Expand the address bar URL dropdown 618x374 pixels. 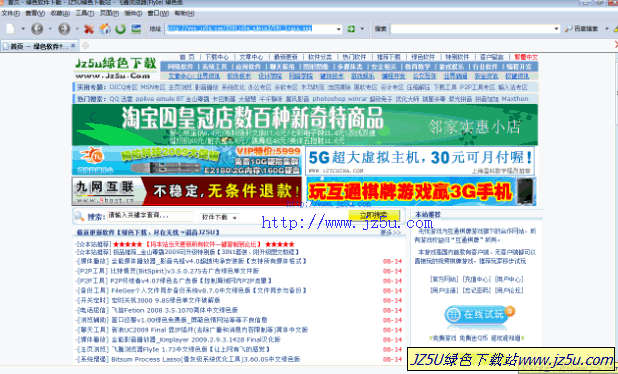tap(339, 29)
